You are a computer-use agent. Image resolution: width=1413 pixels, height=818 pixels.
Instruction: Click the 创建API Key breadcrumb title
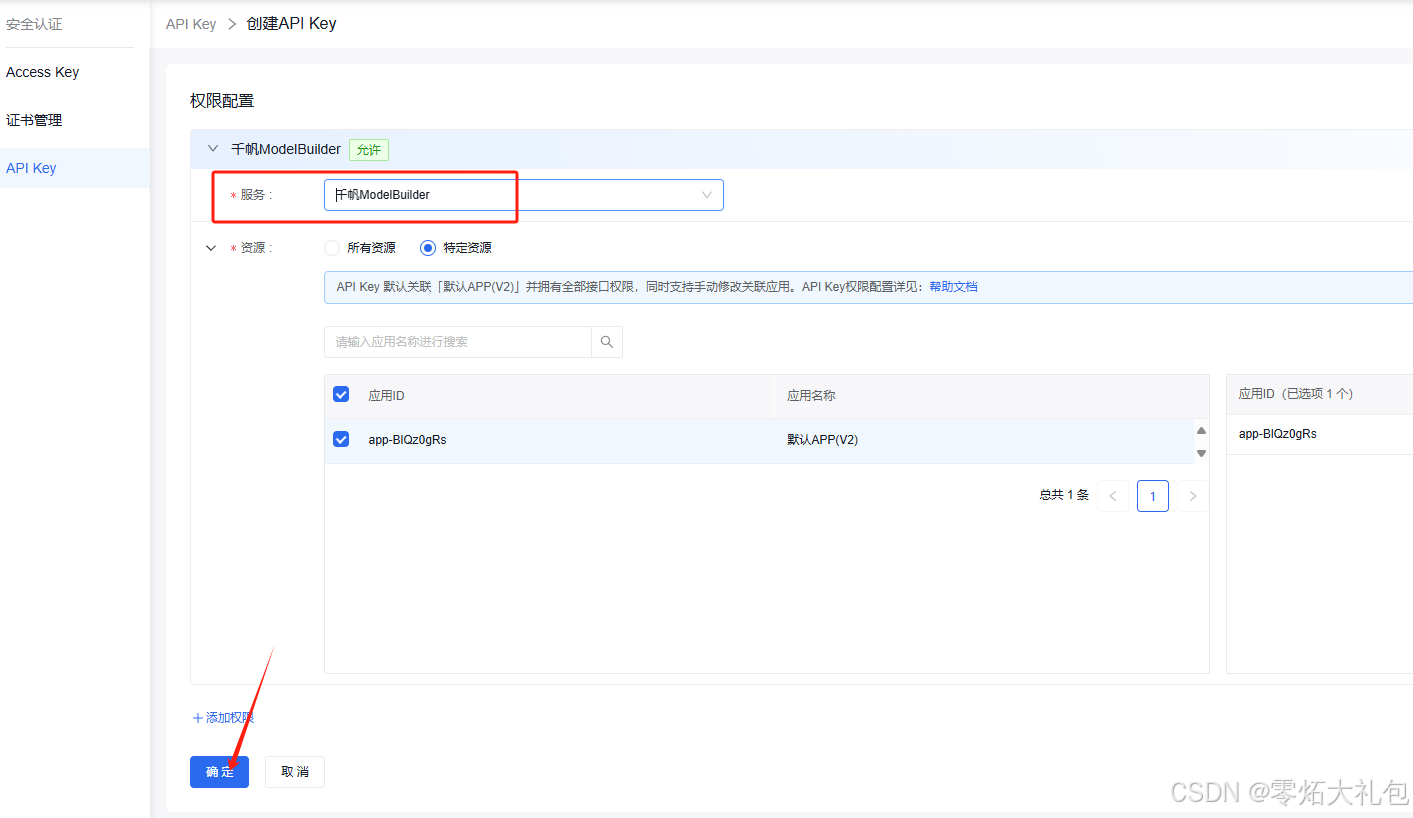tap(291, 24)
